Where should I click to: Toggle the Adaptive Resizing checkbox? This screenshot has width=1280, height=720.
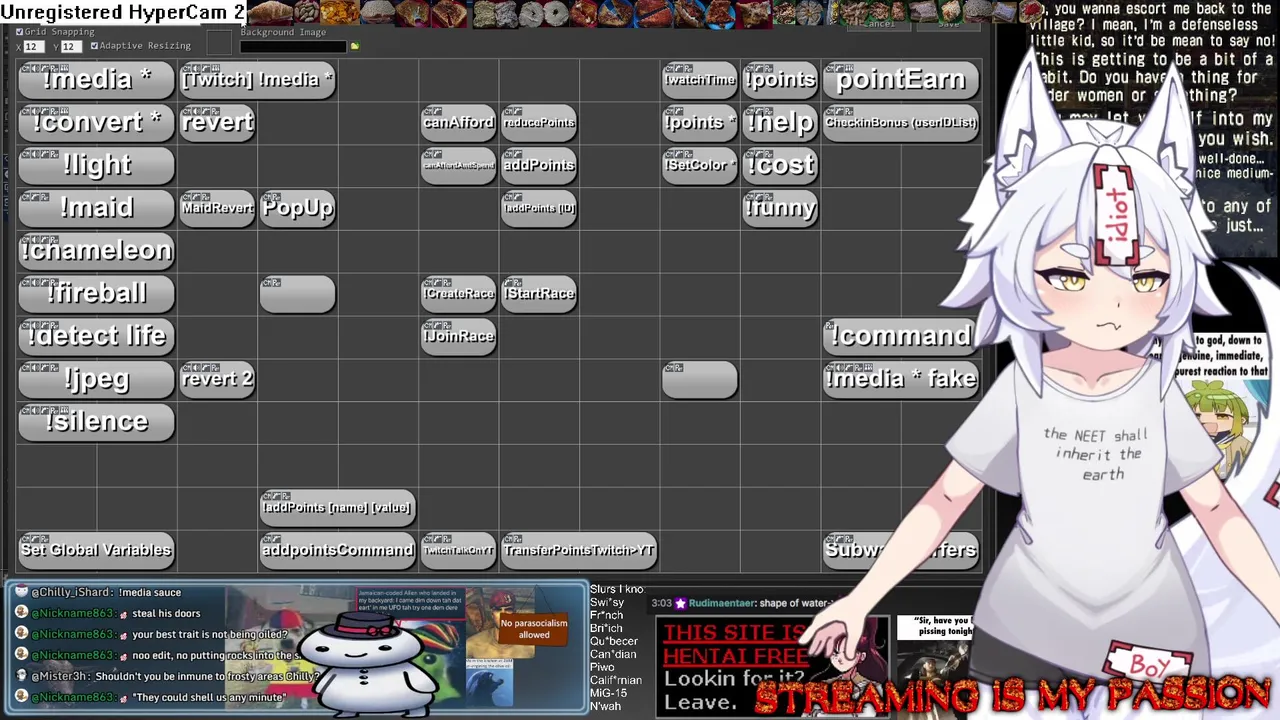[95, 46]
